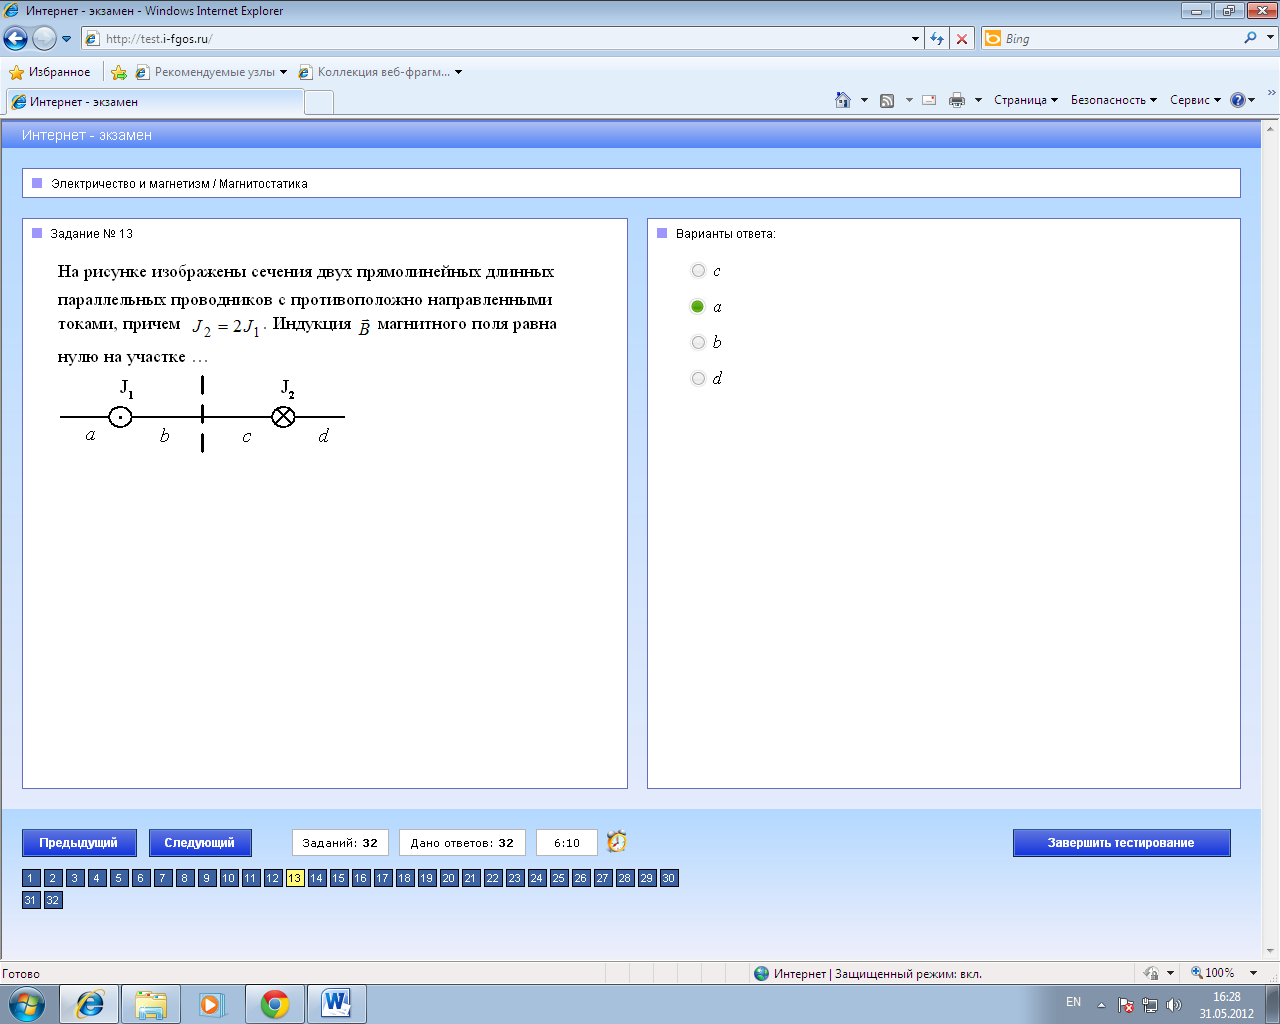Image resolution: width=1280 pixels, height=1024 pixels.
Task: Go to question number 30
Action: 669,878
